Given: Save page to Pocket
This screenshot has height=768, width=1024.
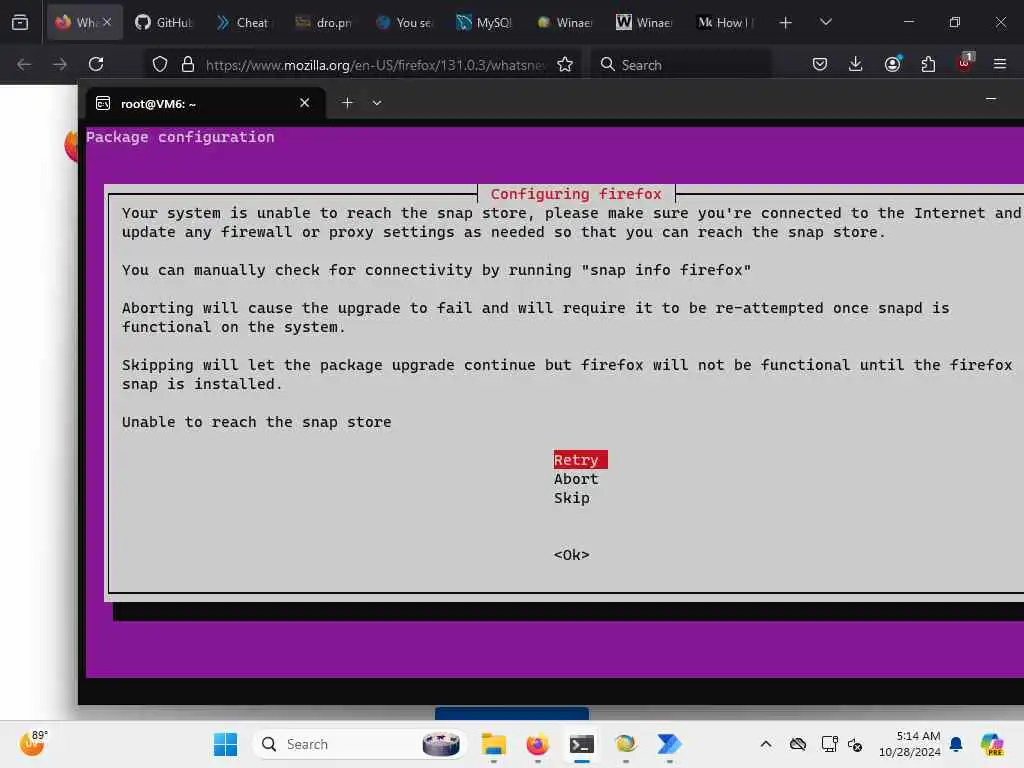Looking at the screenshot, I should point(820,64).
